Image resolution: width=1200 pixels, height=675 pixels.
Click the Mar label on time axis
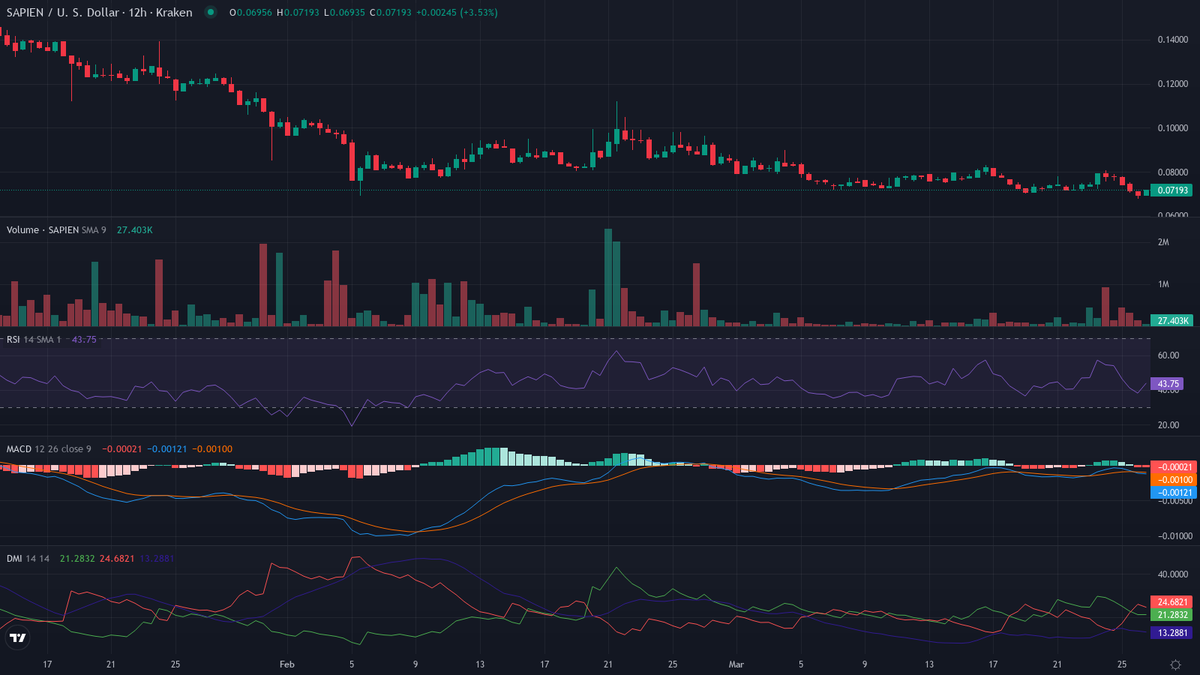(x=737, y=664)
